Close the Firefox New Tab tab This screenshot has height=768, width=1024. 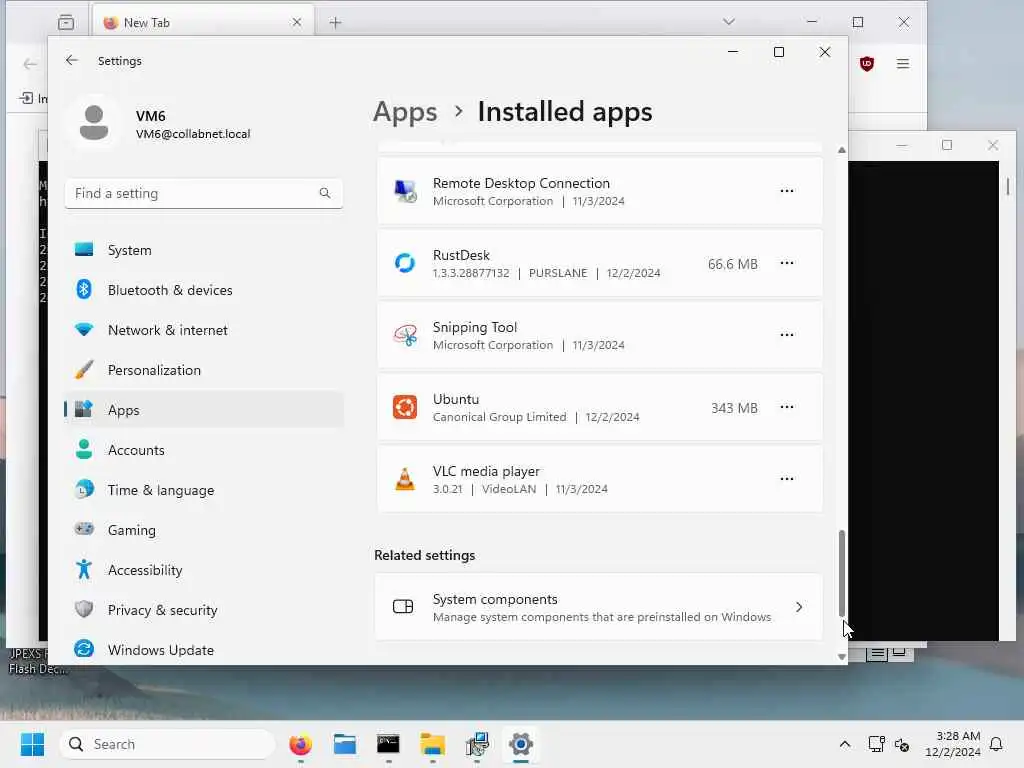[x=296, y=22]
